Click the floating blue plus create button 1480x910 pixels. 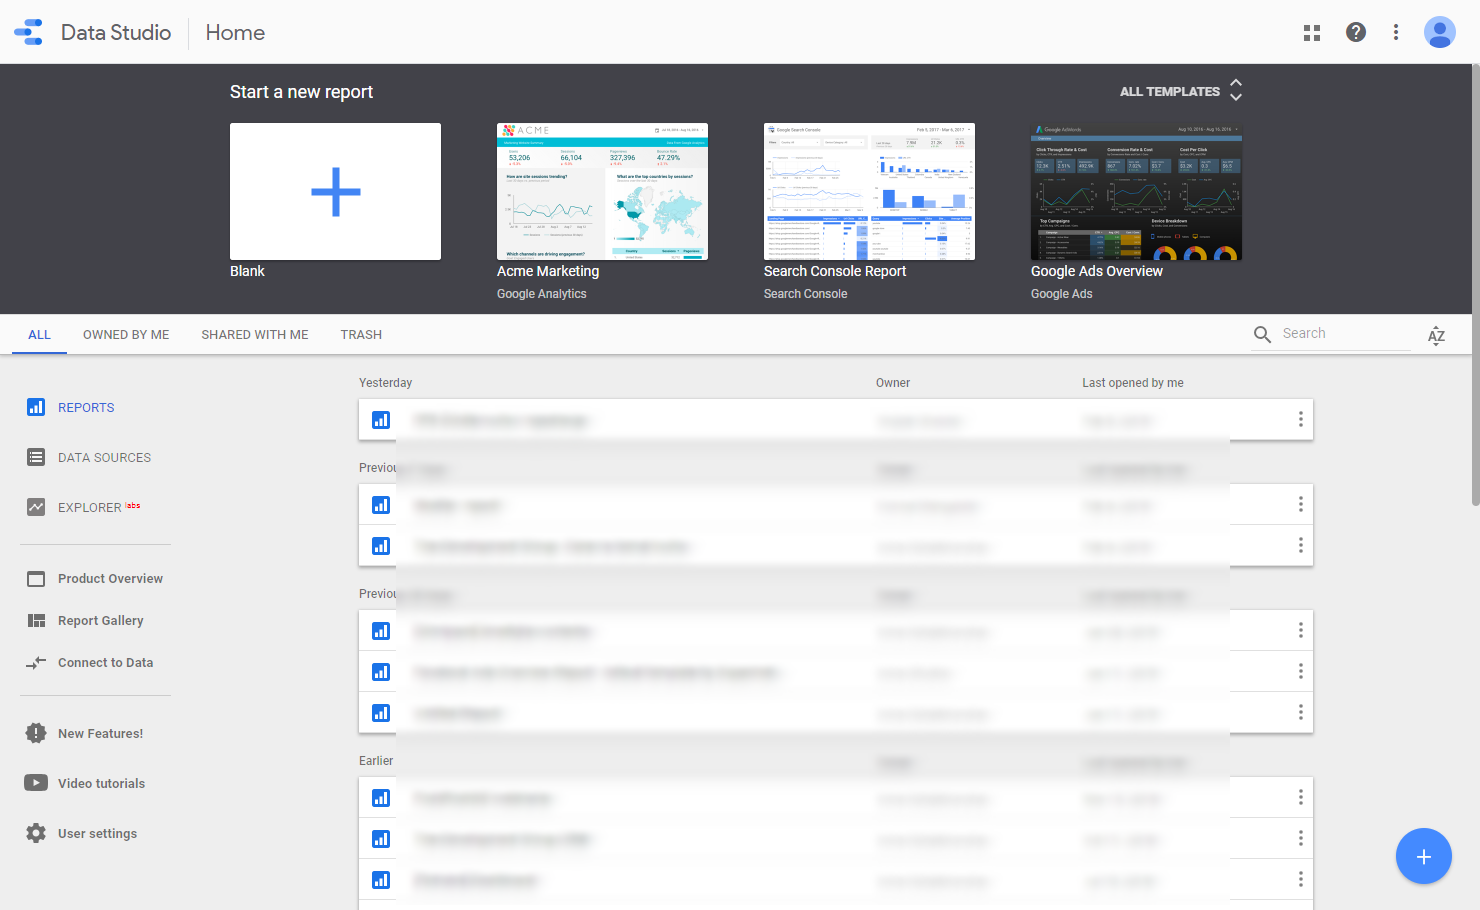coord(1424,856)
